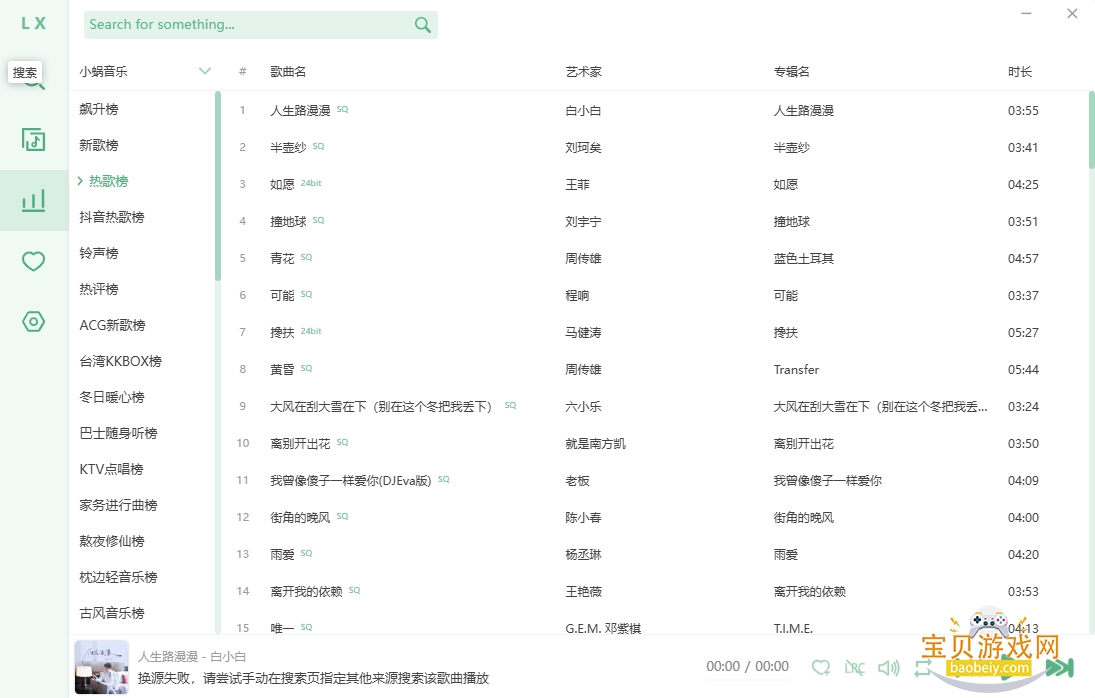Select the 热歌榜 leaderboard
Screen dimensions: 1095x698
(108, 181)
